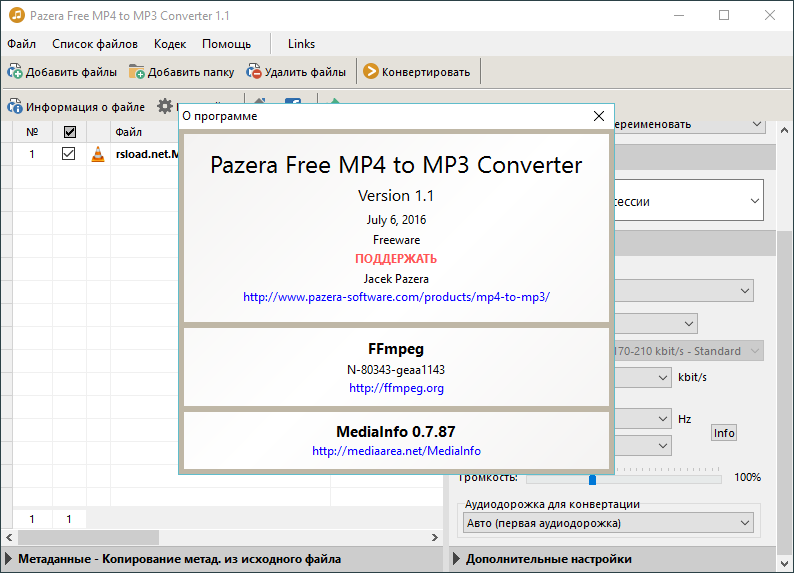This screenshot has width=794, height=573.
Task: Click the author name 'Jacek Pazera'
Action: (396, 279)
